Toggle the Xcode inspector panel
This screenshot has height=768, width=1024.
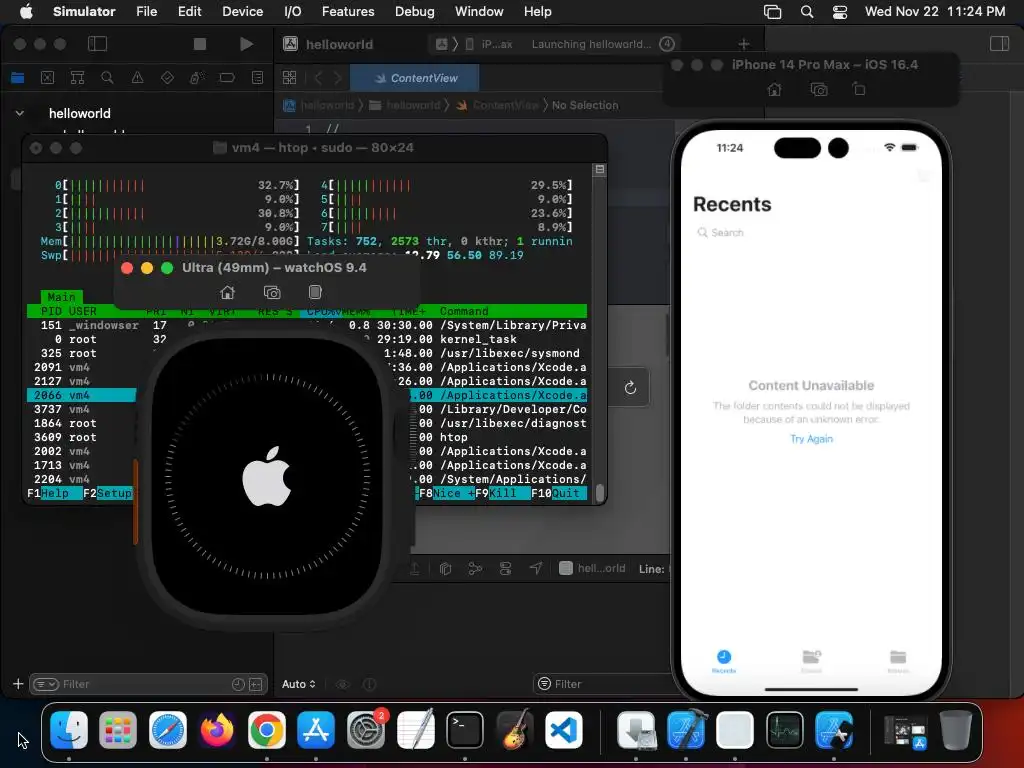[999, 44]
